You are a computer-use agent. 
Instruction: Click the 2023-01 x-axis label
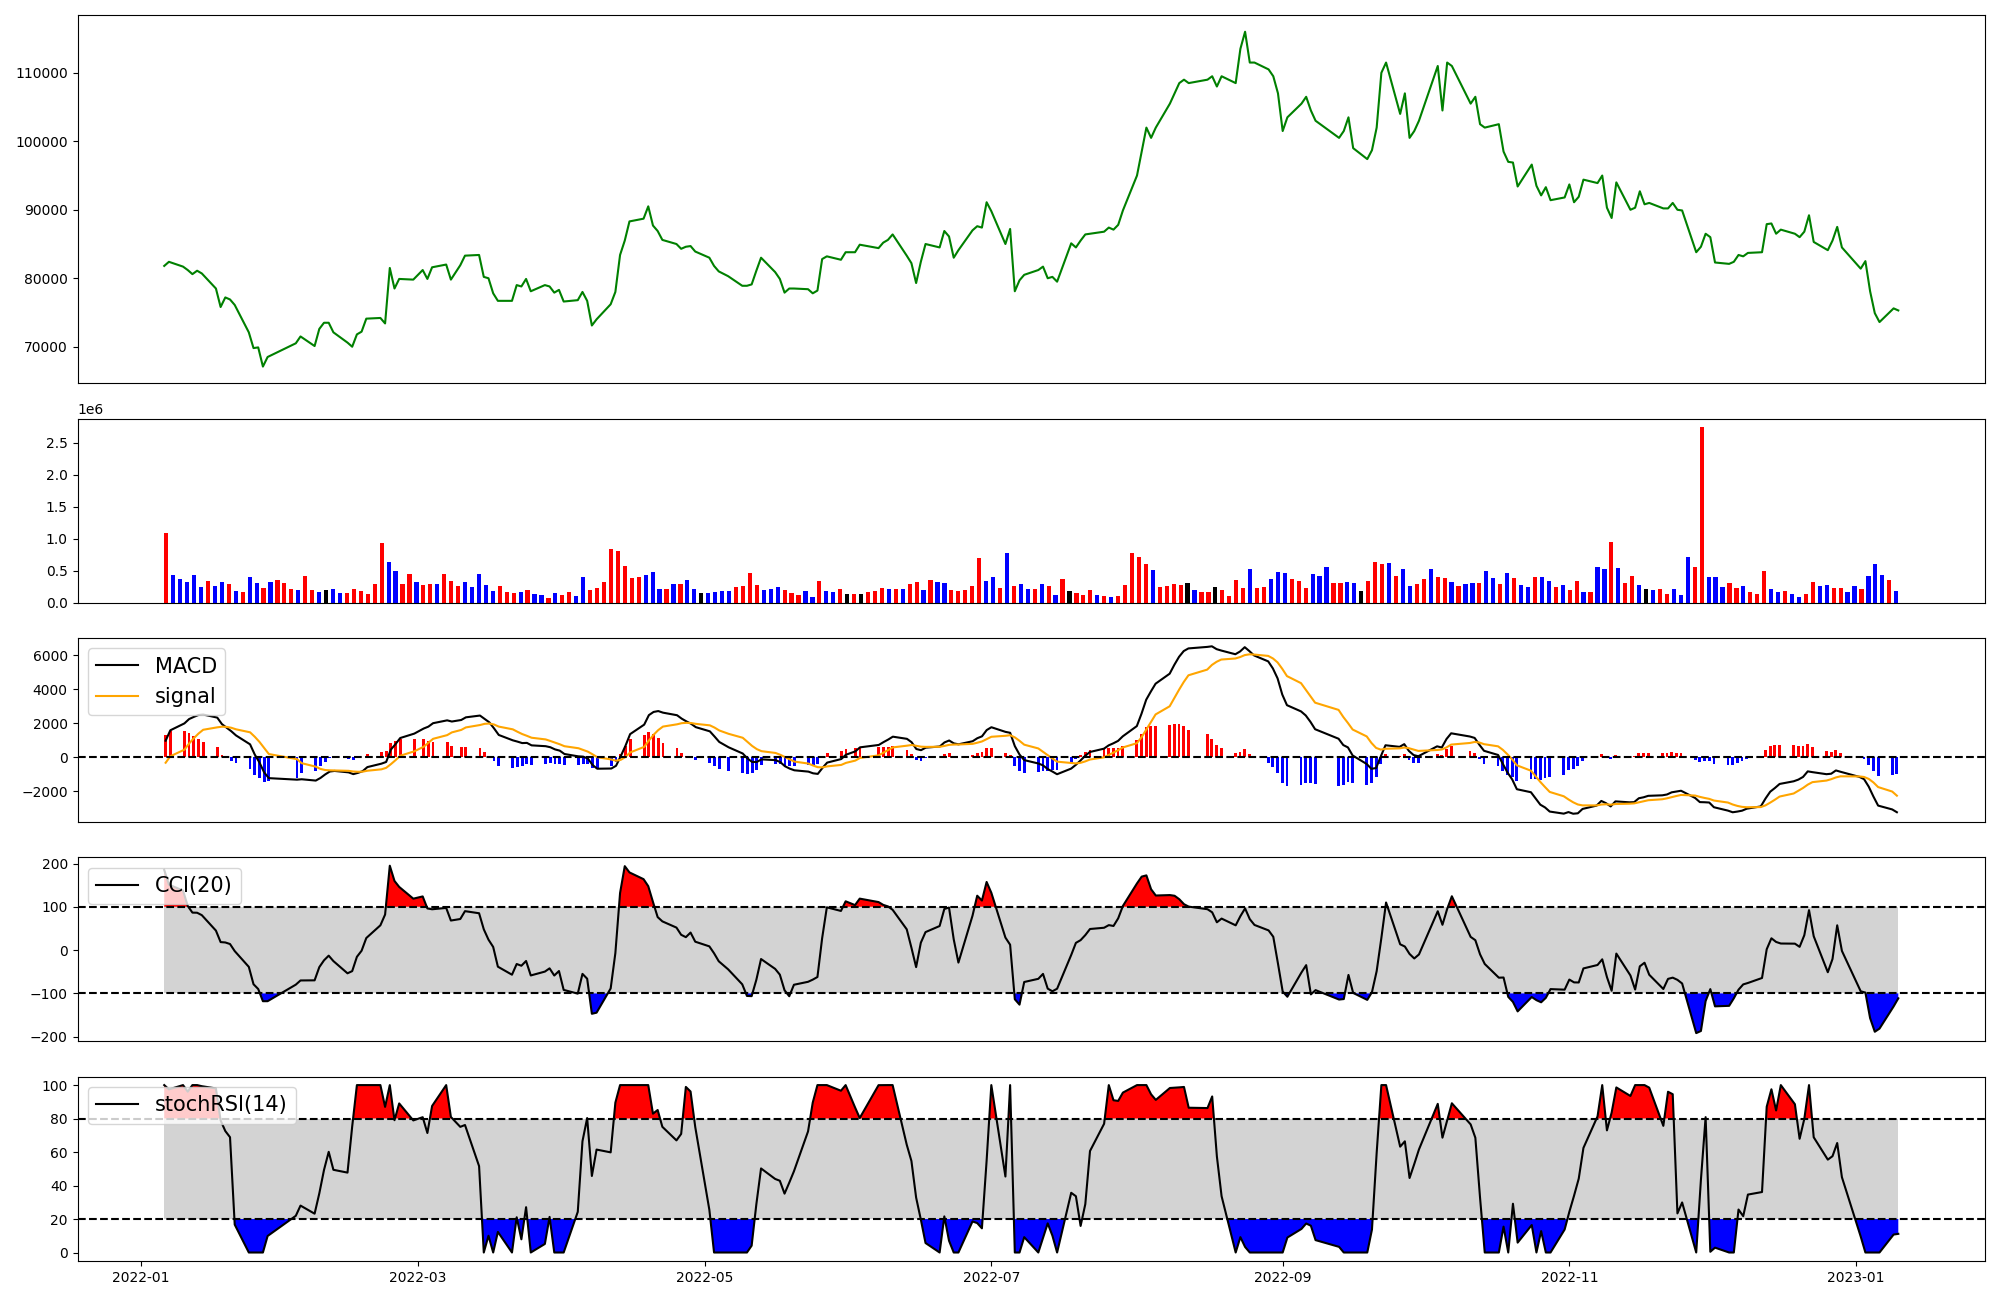tap(1856, 1277)
